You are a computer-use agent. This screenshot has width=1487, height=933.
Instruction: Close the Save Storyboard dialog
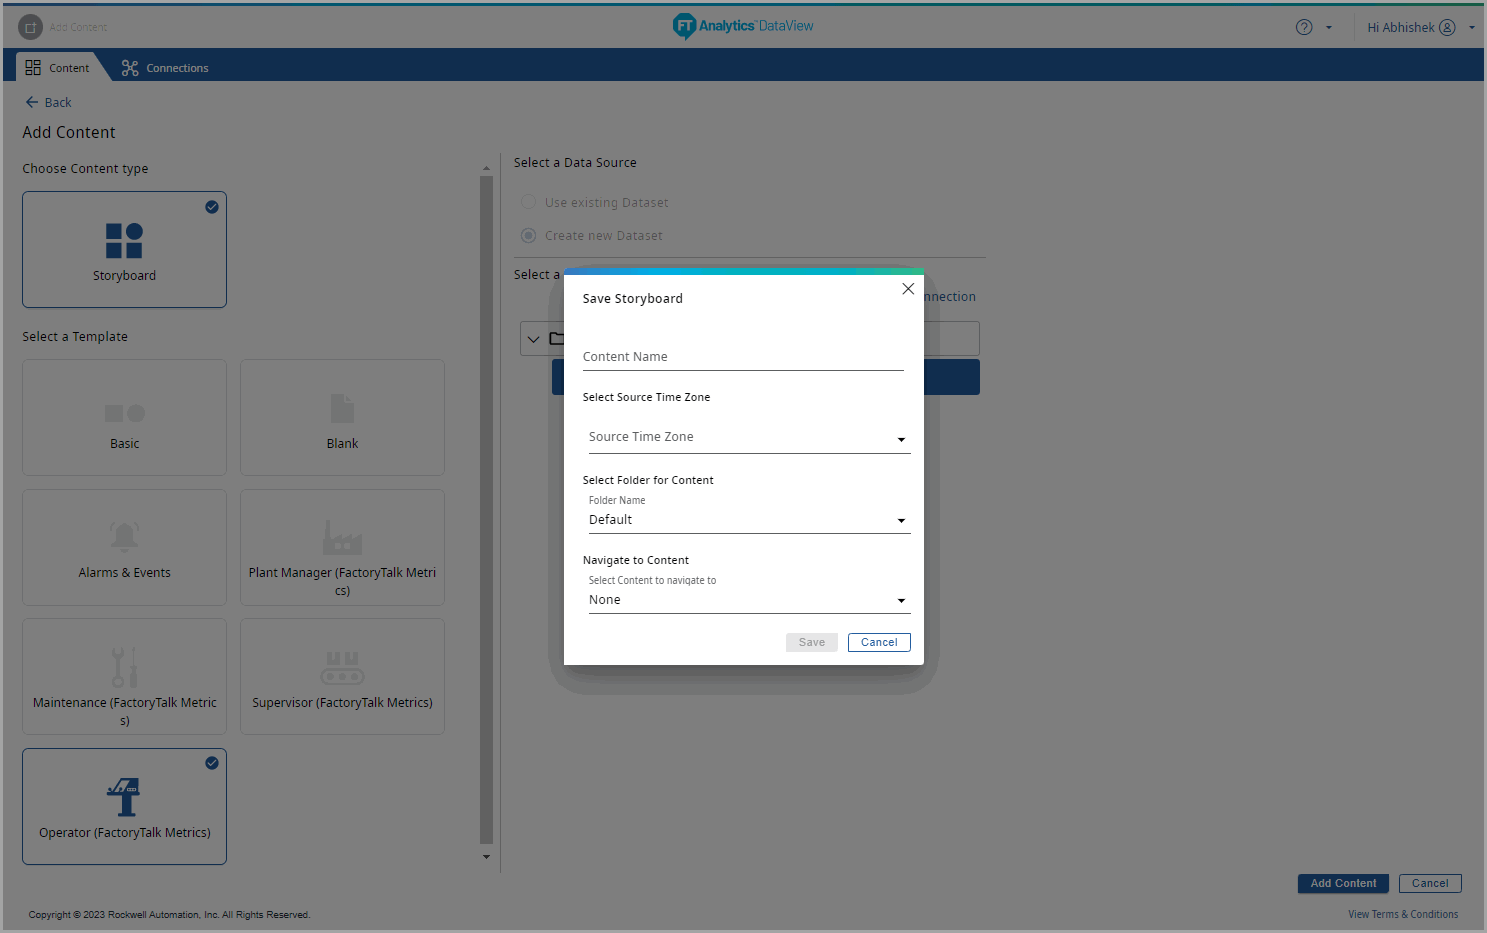click(908, 289)
